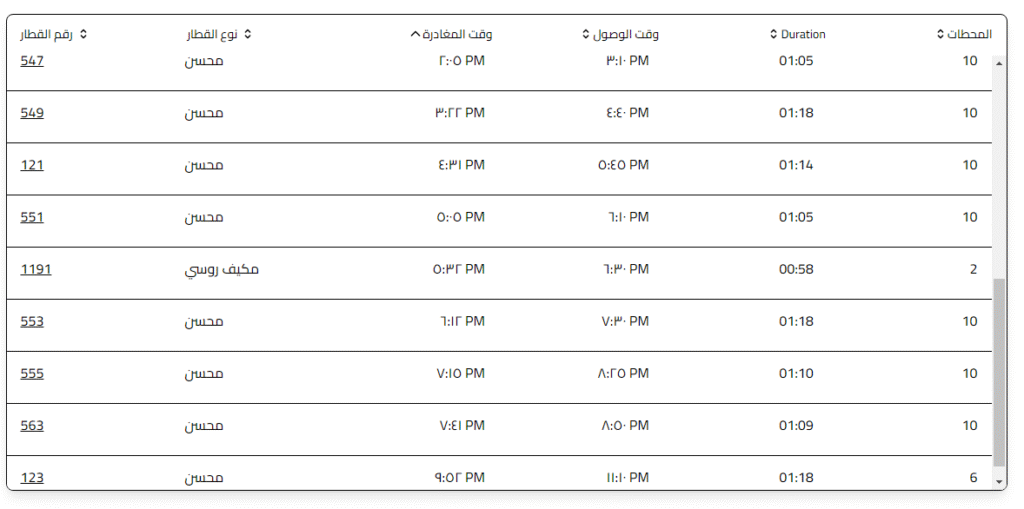Sort by train number column icon
1024x509 pixels.
(x=83, y=34)
